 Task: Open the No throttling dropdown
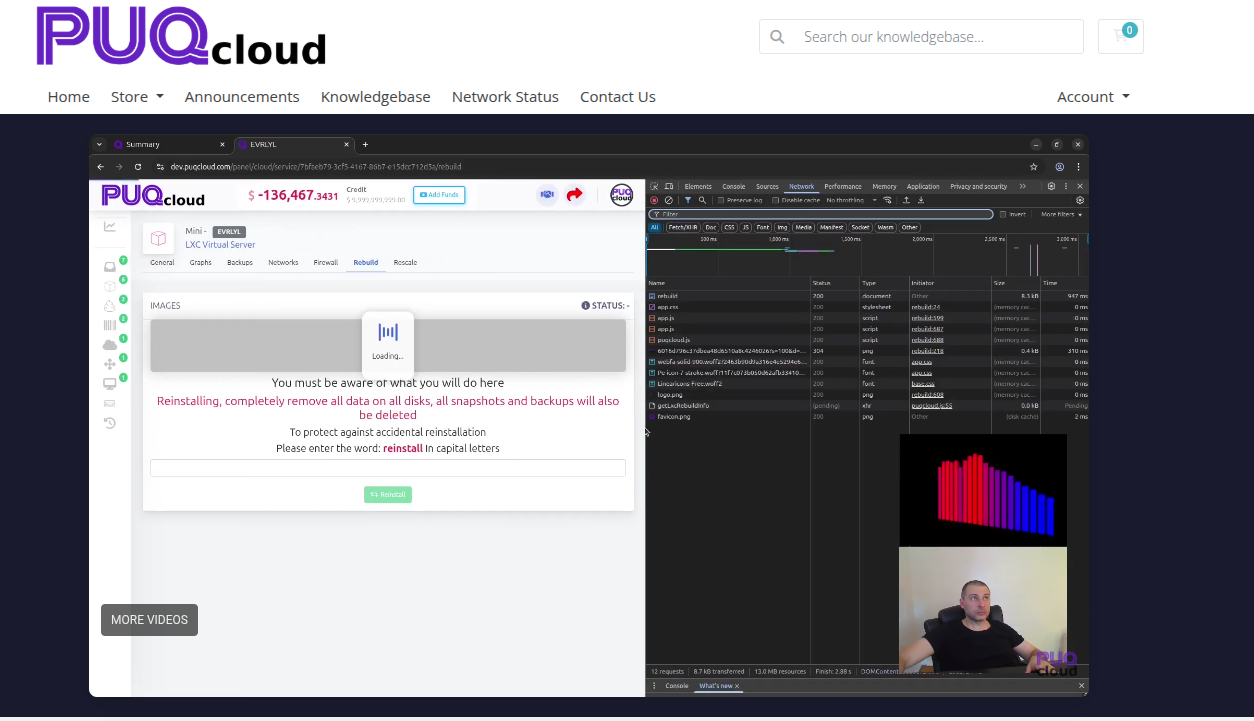point(847,200)
